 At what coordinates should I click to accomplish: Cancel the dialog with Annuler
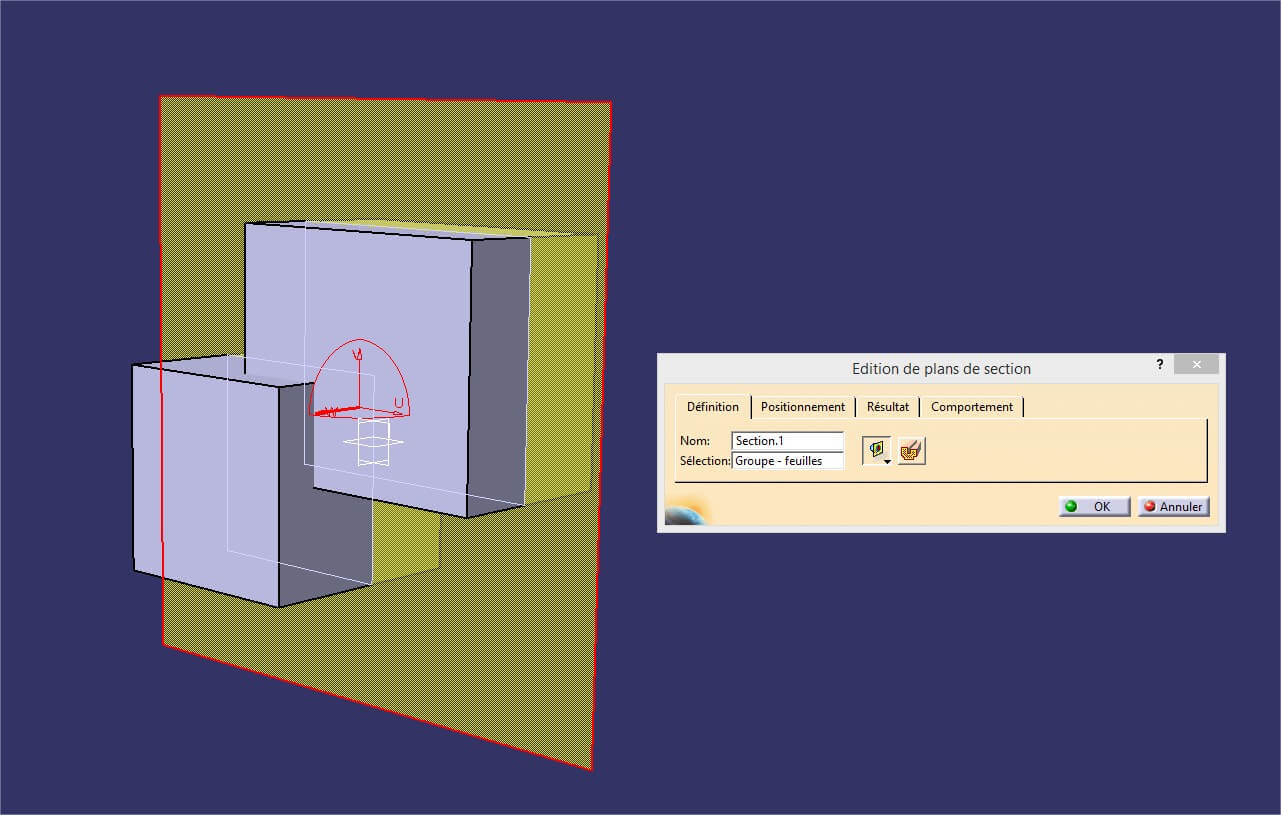point(1172,506)
